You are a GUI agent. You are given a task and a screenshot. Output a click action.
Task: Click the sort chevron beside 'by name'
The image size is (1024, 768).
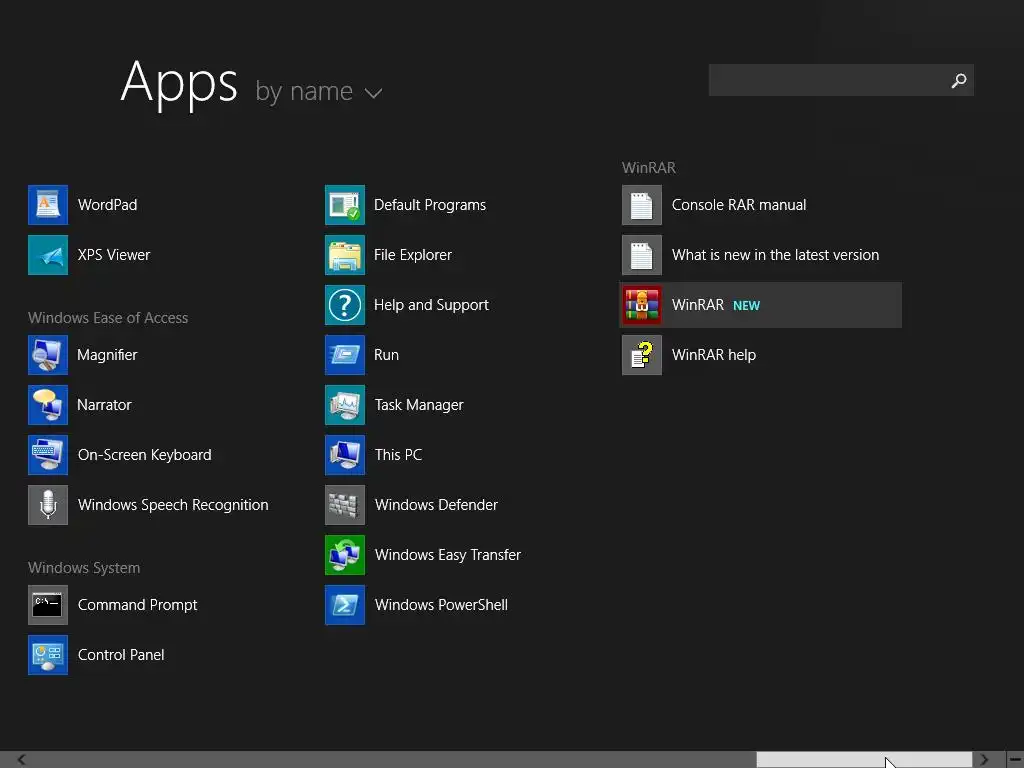click(374, 94)
